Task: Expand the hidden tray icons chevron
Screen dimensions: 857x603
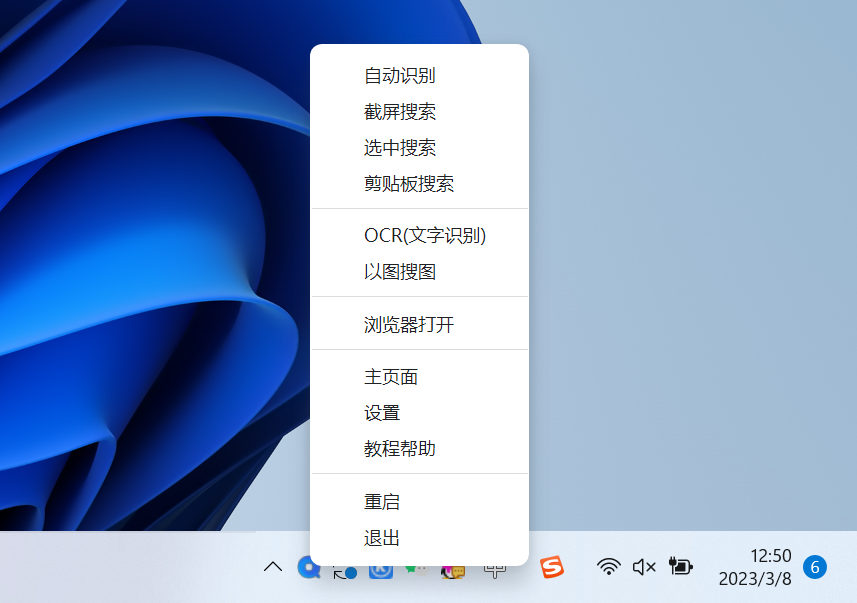Action: tap(273, 567)
